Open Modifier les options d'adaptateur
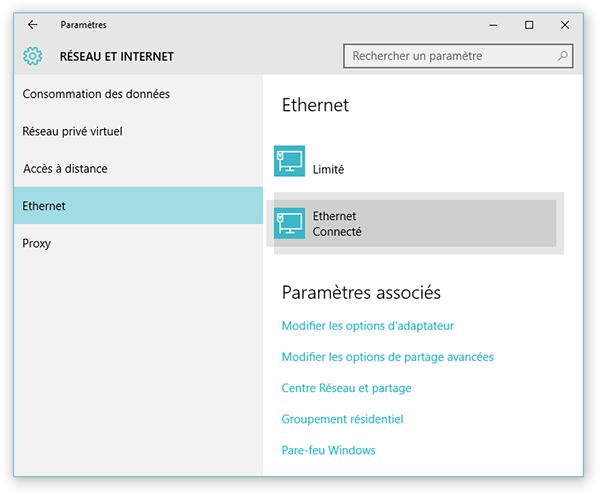600x494 pixels. tap(368, 326)
